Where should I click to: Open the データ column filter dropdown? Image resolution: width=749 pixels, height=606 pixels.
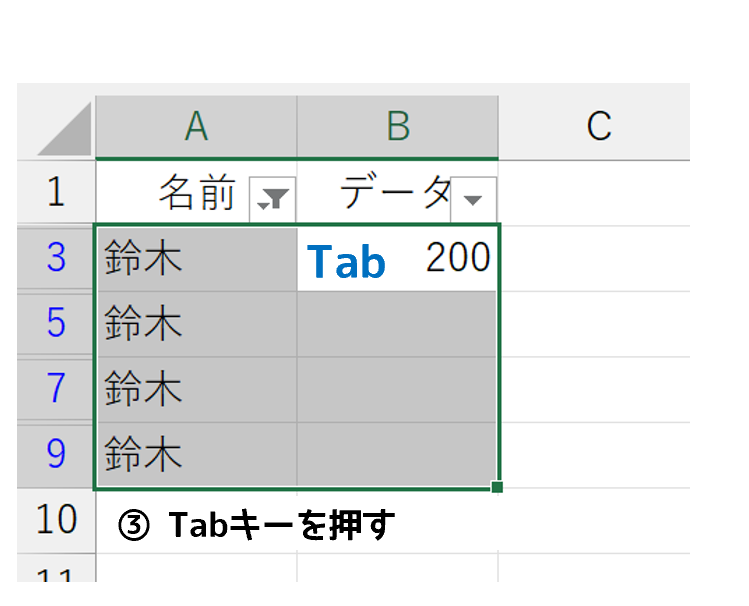coord(473,199)
